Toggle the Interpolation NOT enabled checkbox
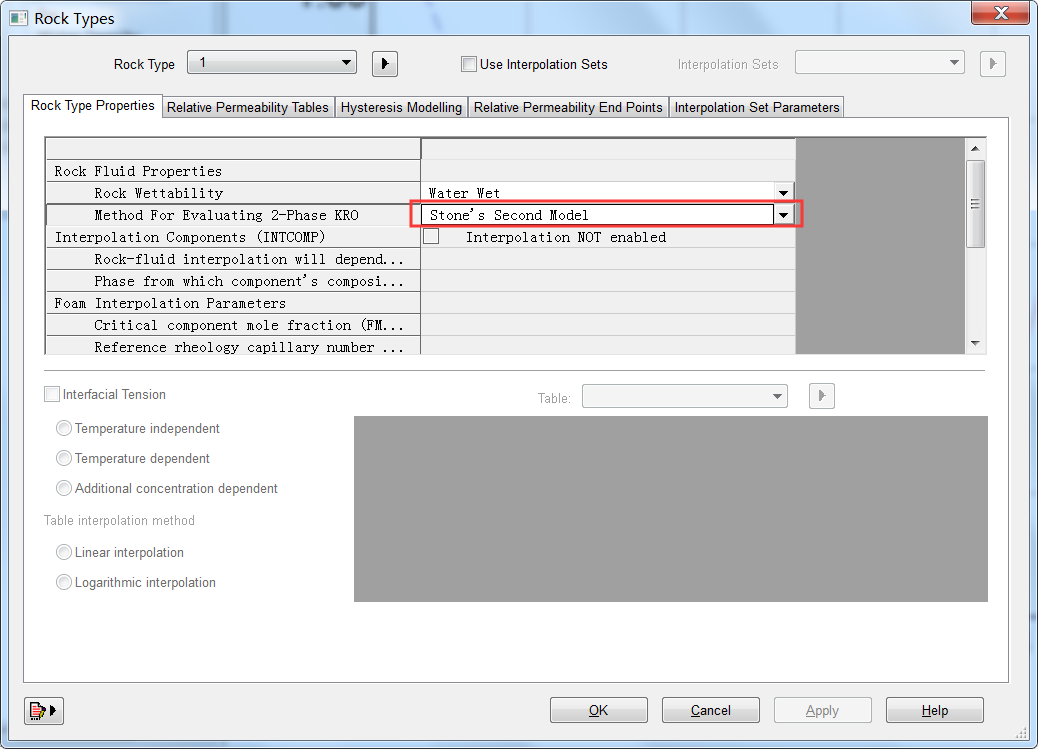 click(431, 237)
